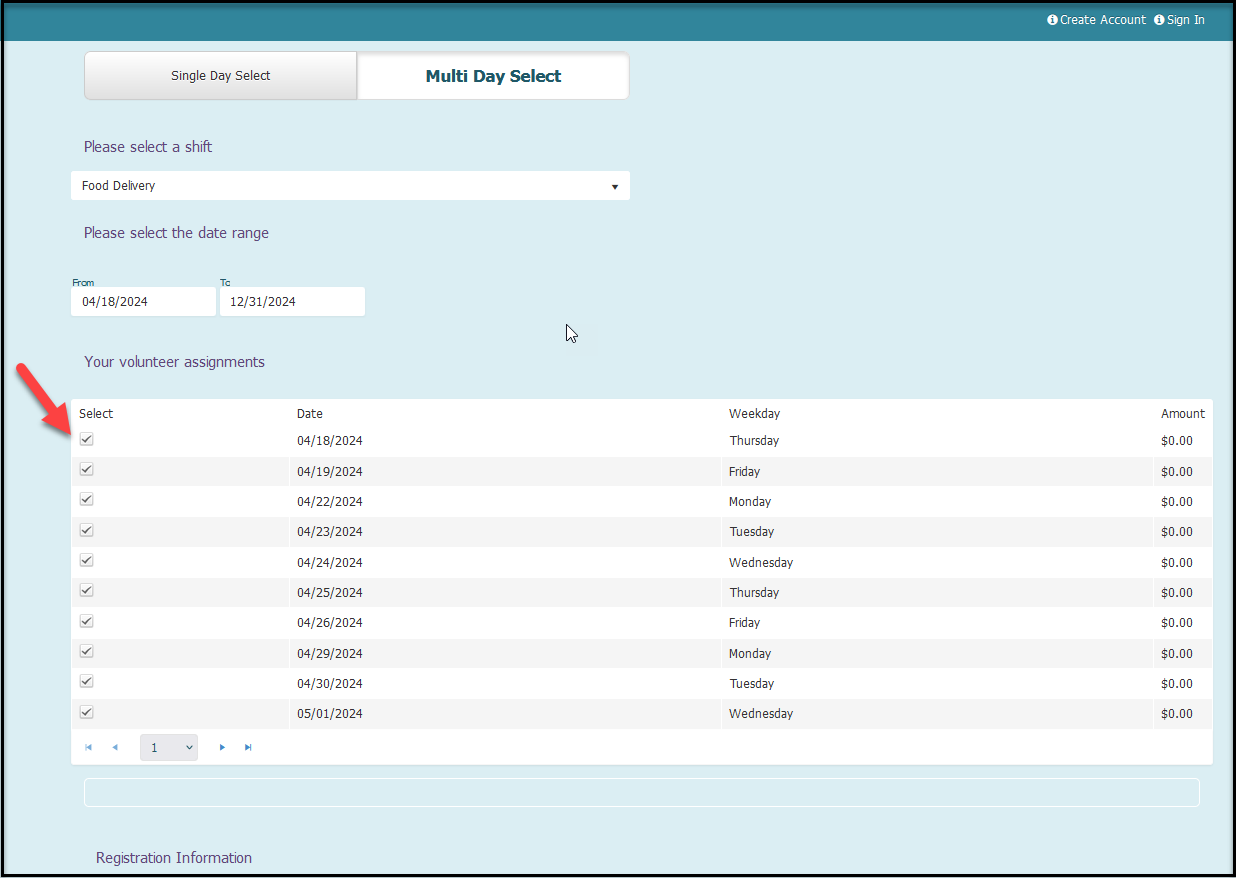Click the Registration Information heading
Image resolution: width=1236 pixels, height=878 pixels.
174,858
